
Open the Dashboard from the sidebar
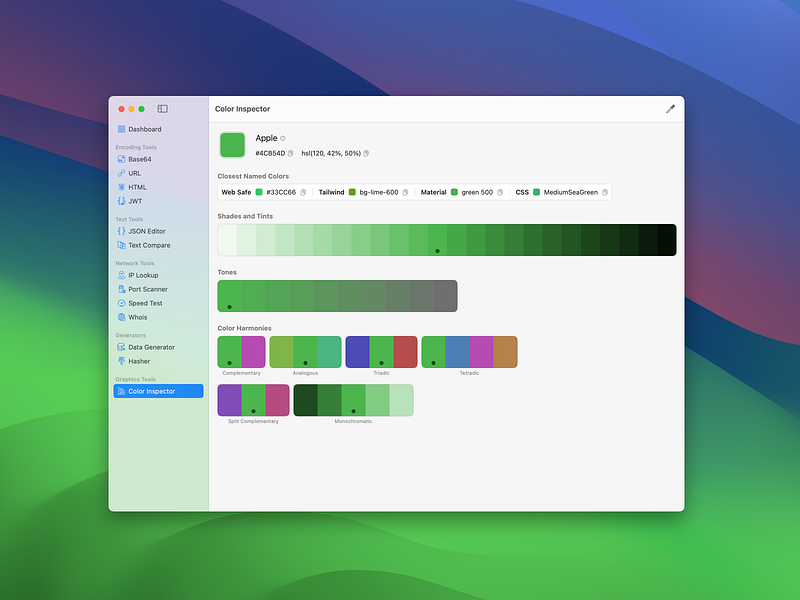pos(158,129)
